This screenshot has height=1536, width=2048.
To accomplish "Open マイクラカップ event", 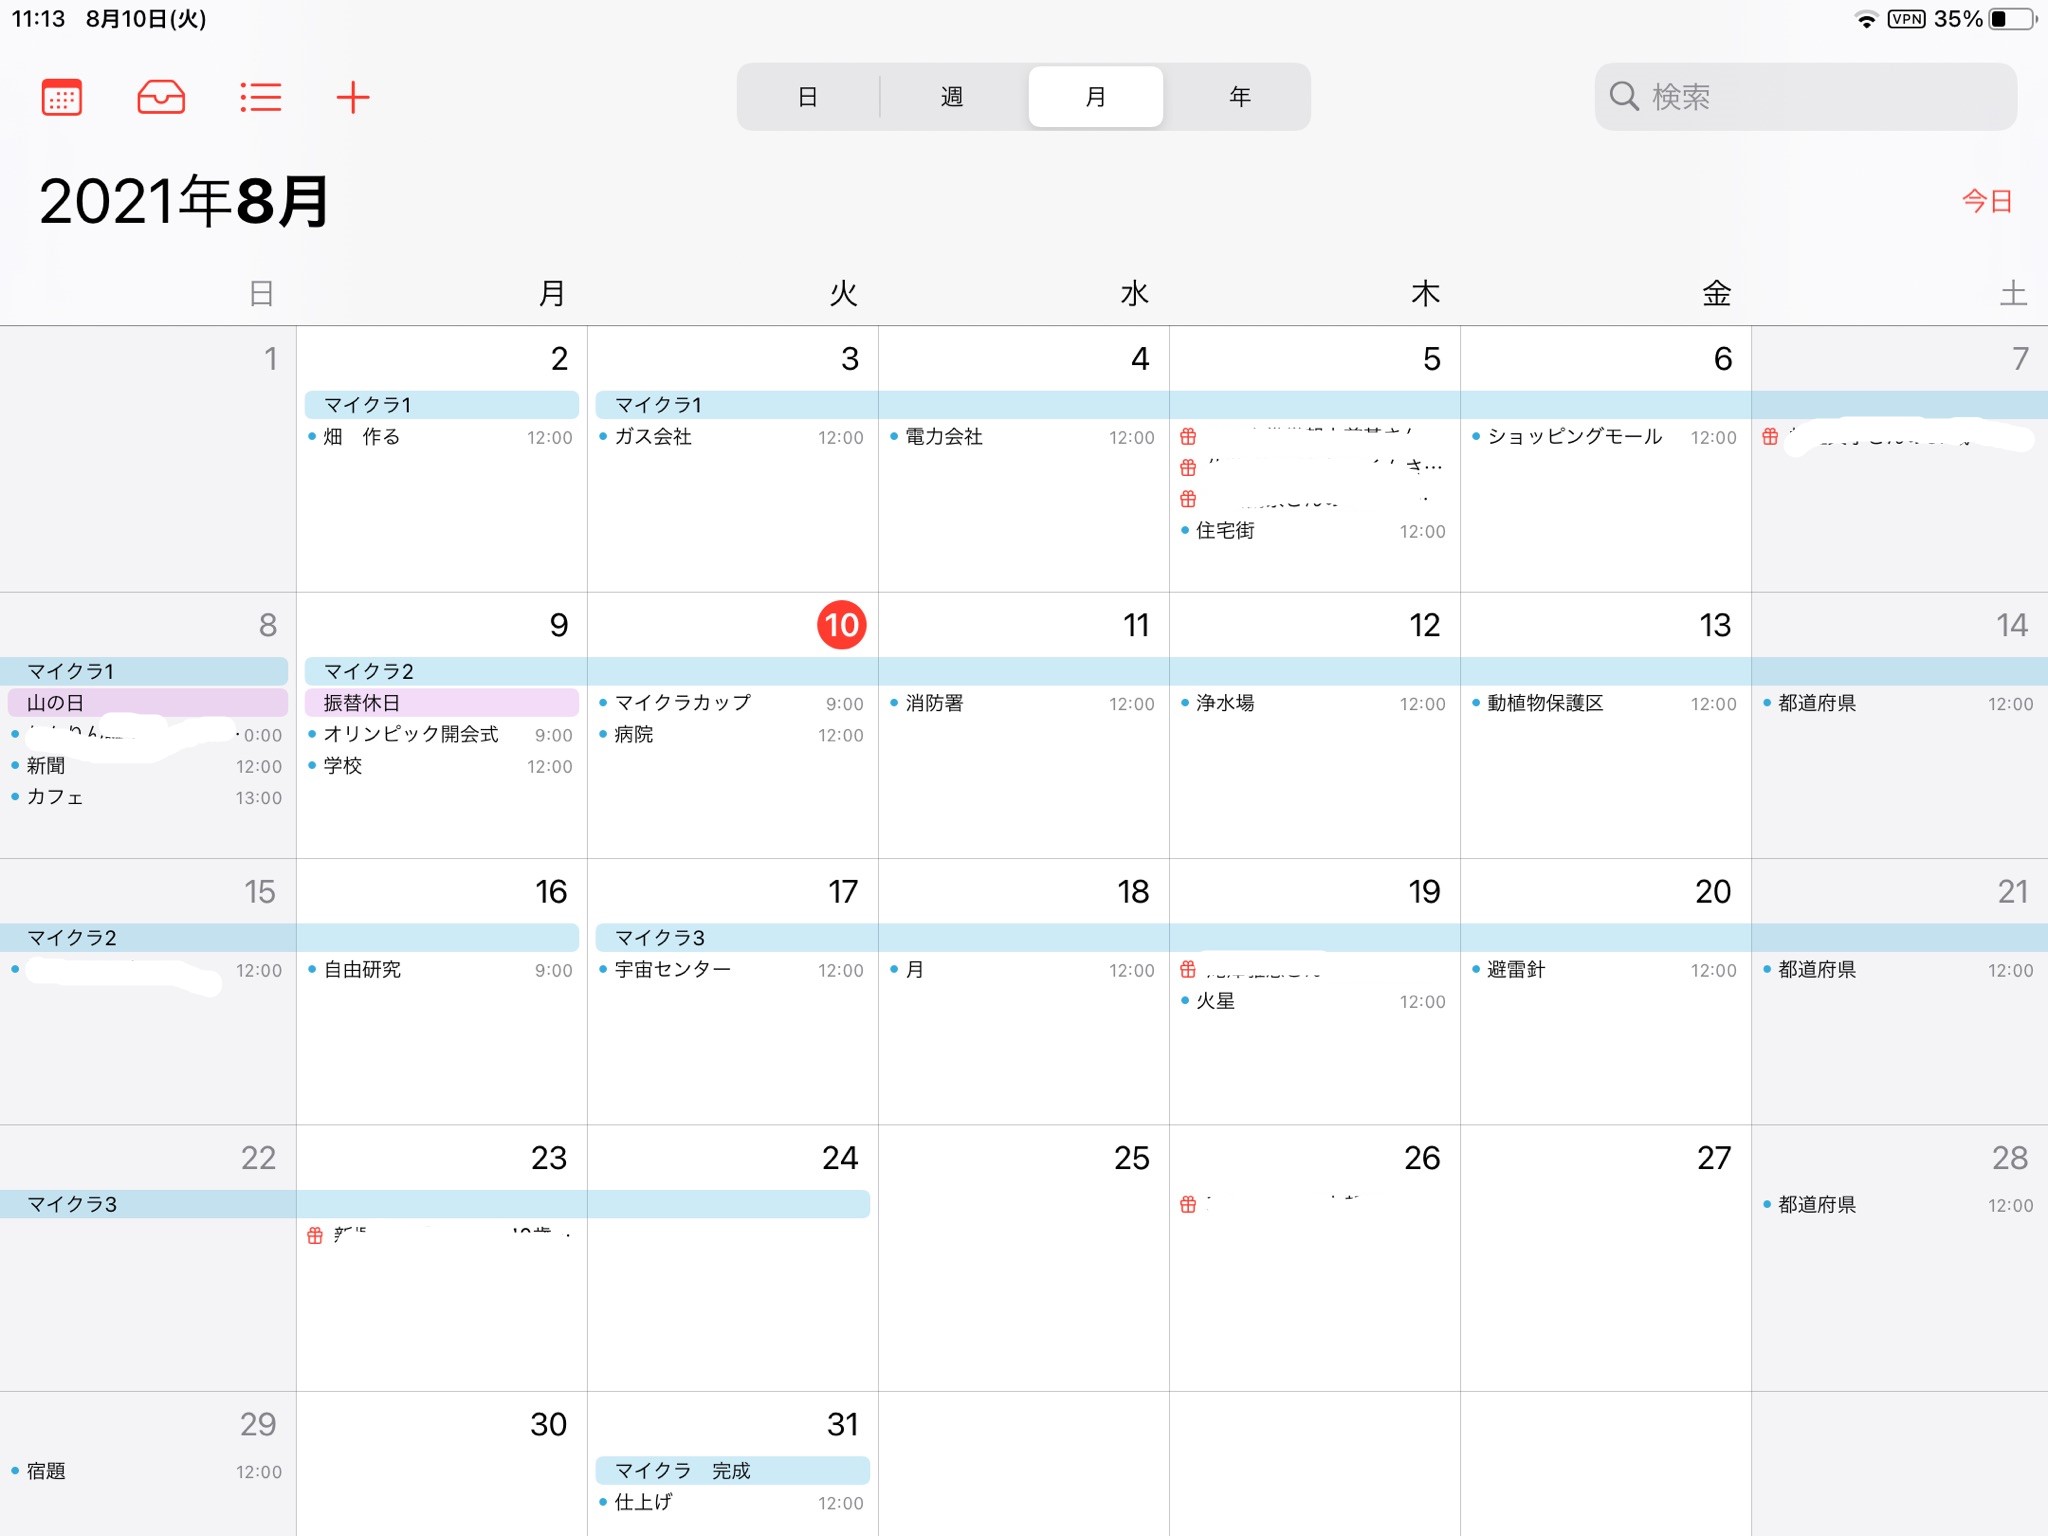I will 732,703.
